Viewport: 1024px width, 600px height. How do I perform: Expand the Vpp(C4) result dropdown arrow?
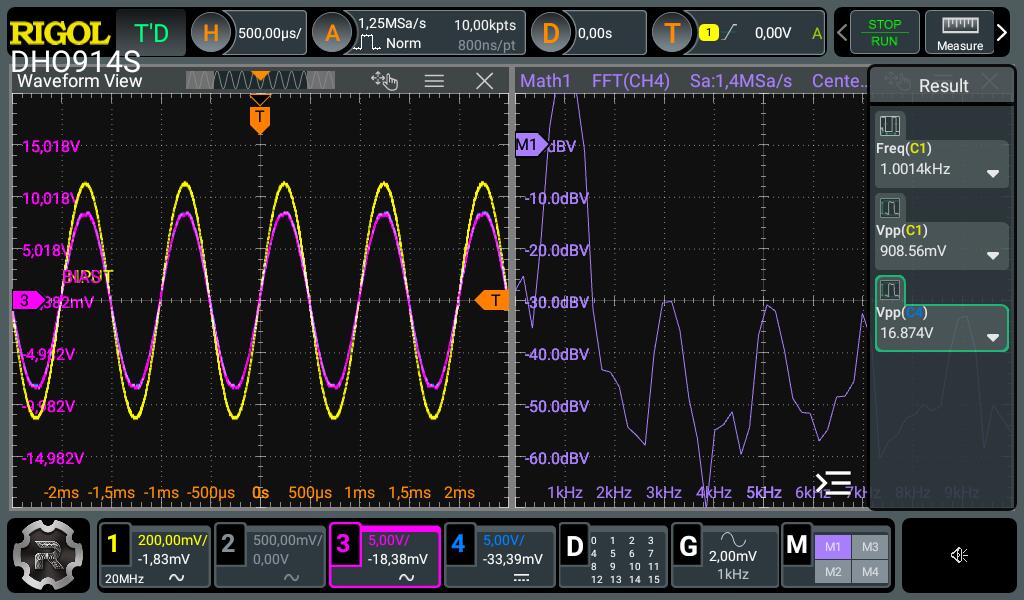pyautogui.click(x=993, y=338)
